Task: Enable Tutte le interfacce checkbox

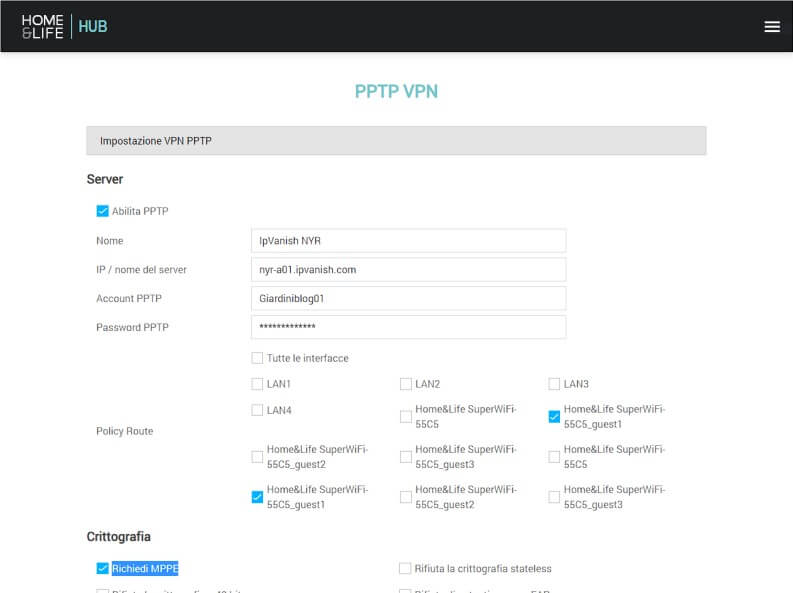Action: [257, 358]
